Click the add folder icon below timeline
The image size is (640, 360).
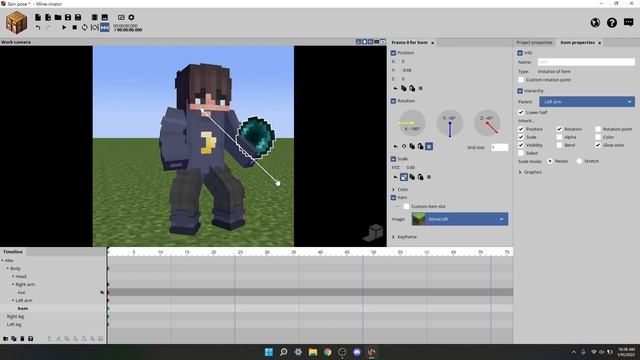(6, 338)
